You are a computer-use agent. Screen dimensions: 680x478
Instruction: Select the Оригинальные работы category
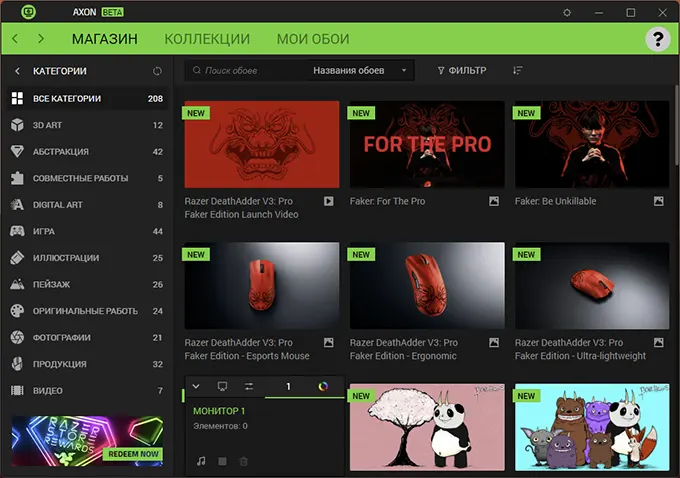tap(87, 311)
